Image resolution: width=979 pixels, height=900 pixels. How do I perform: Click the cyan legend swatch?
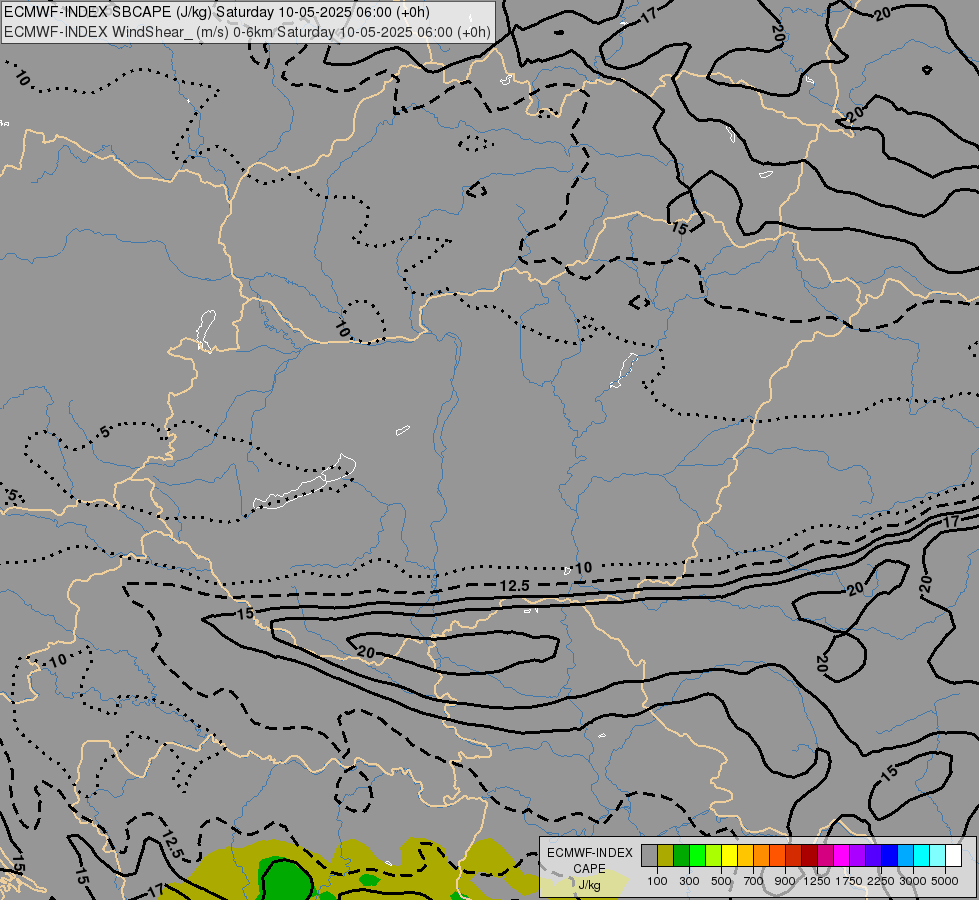click(922, 856)
